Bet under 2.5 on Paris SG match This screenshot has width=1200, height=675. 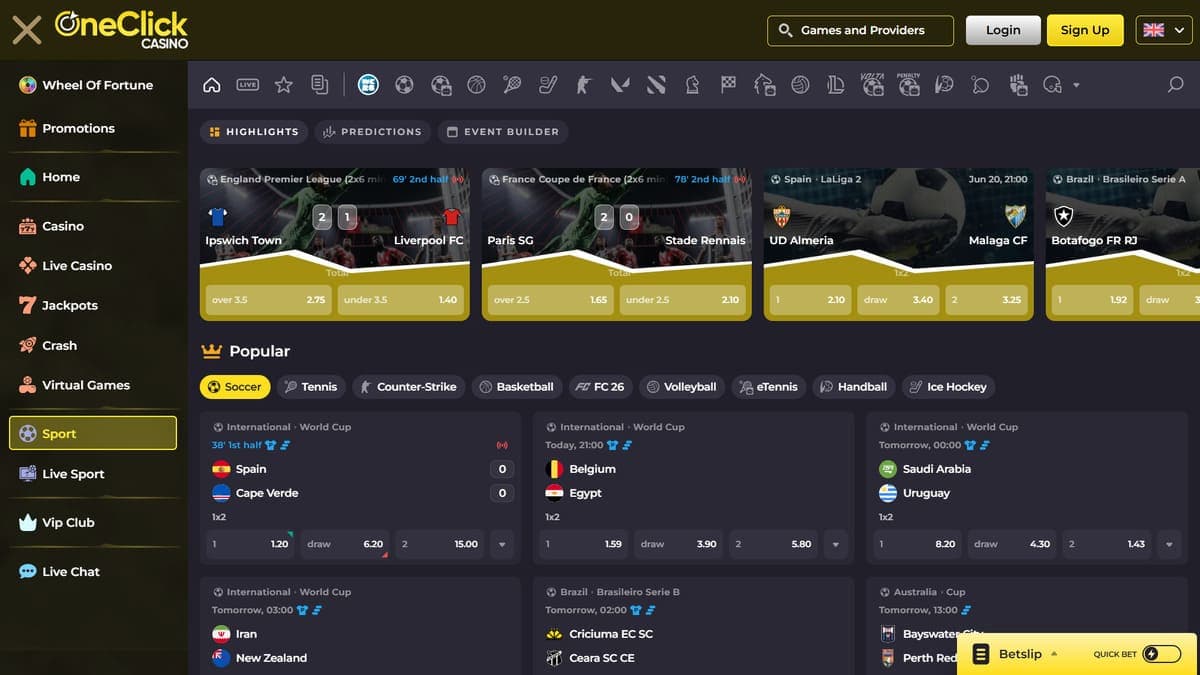682,300
